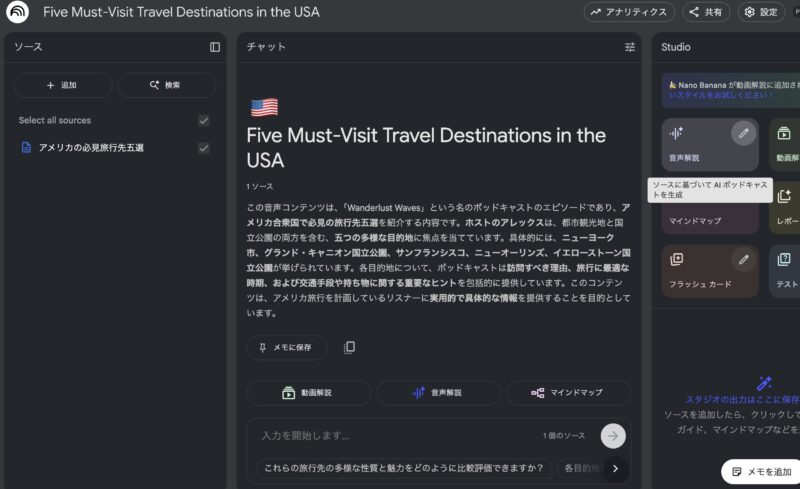Click 検索 to search sources
The image size is (800, 489).
[166, 85]
